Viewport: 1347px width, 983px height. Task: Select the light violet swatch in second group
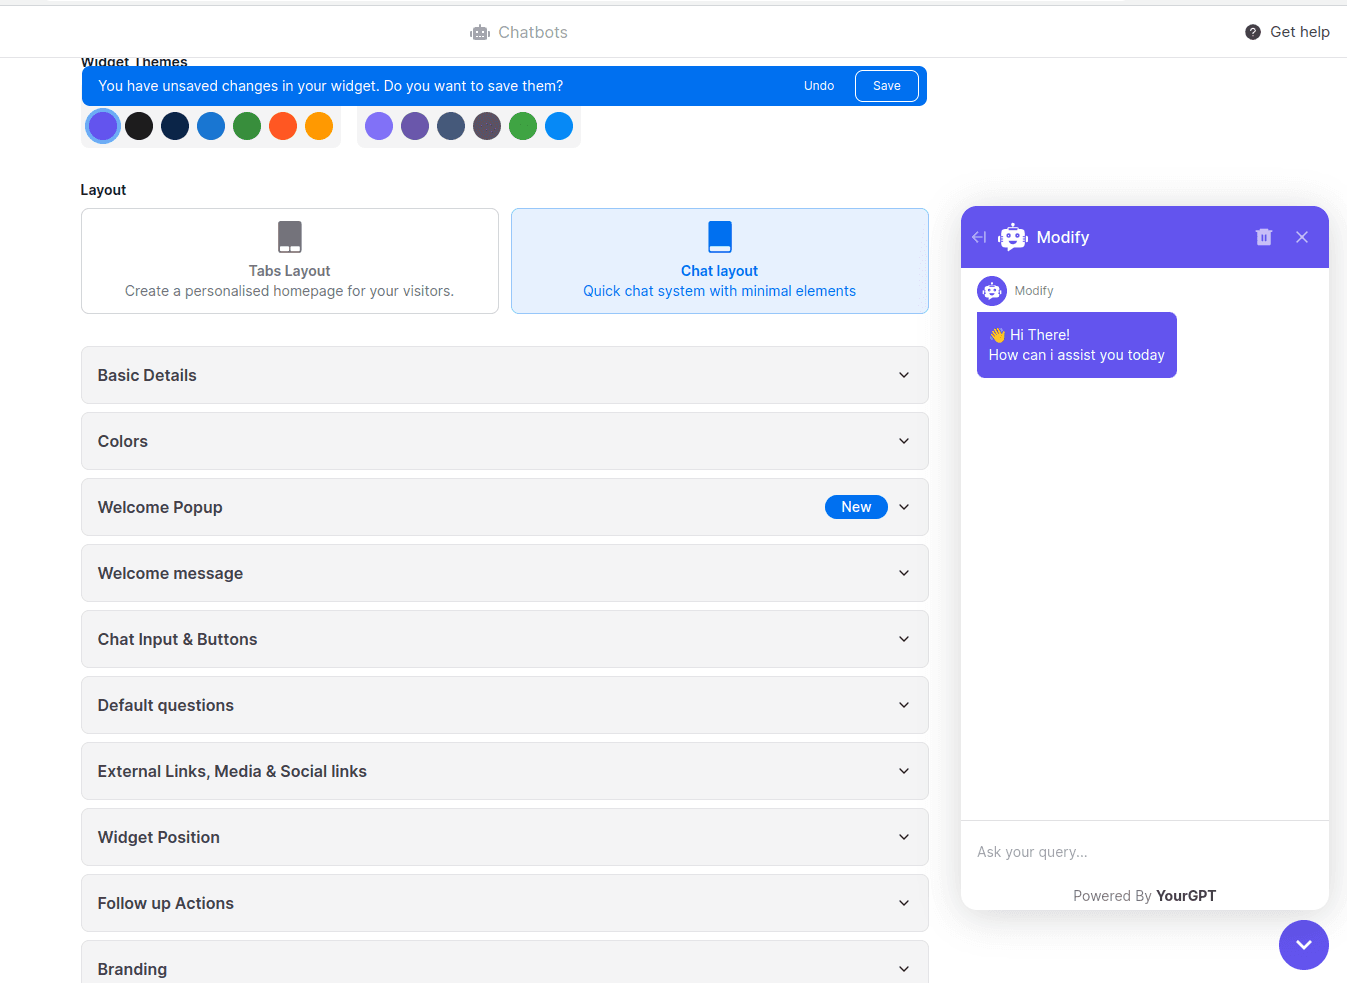point(379,126)
